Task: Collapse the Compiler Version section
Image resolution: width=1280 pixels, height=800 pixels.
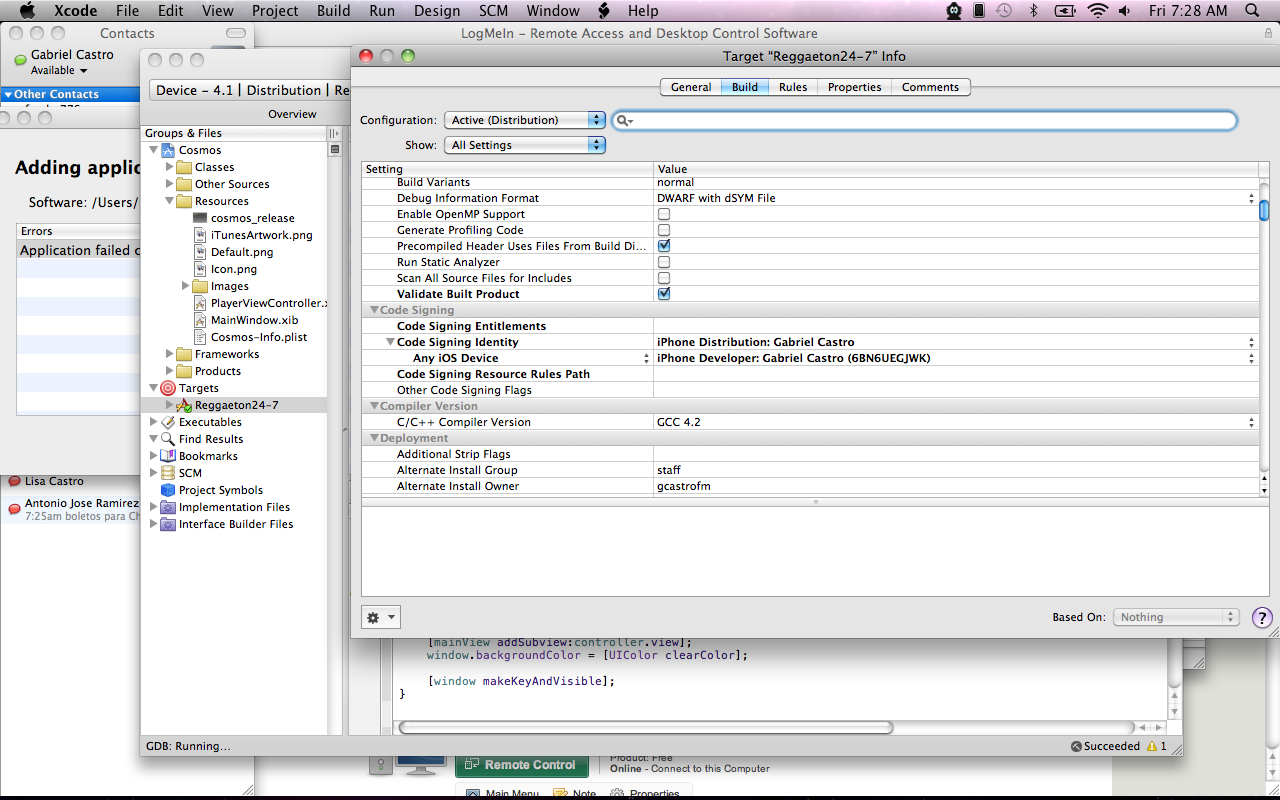Action: 374,406
